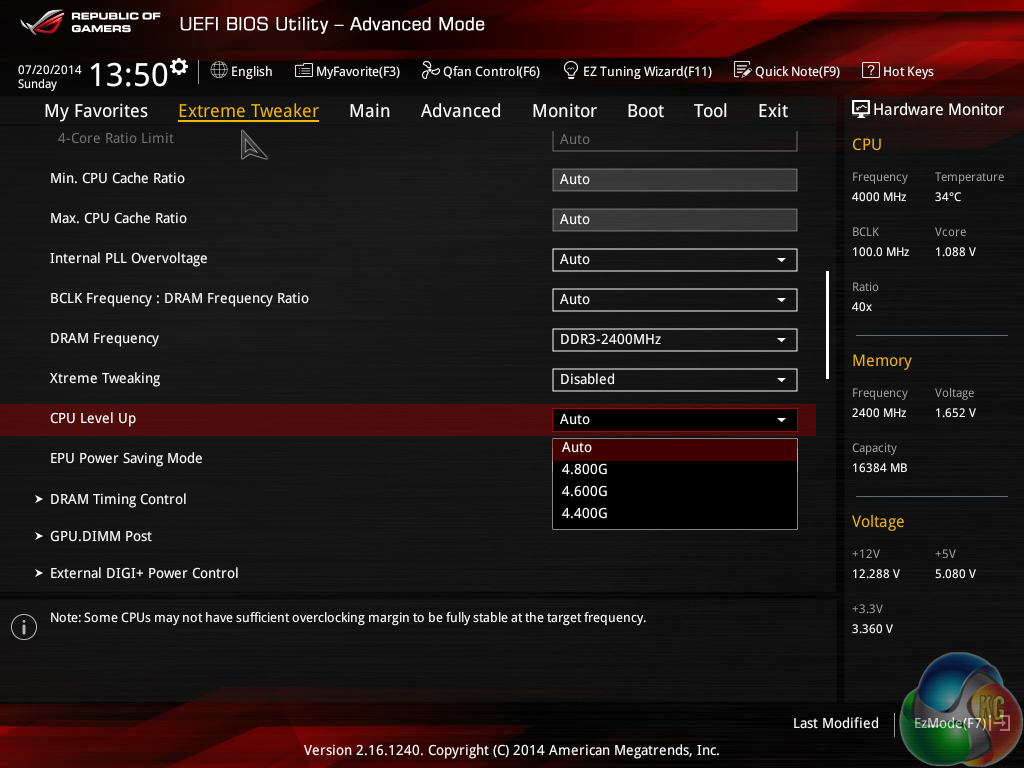Screen dimensions: 1024x768
Task: Go to the Exit tab
Action: point(773,111)
